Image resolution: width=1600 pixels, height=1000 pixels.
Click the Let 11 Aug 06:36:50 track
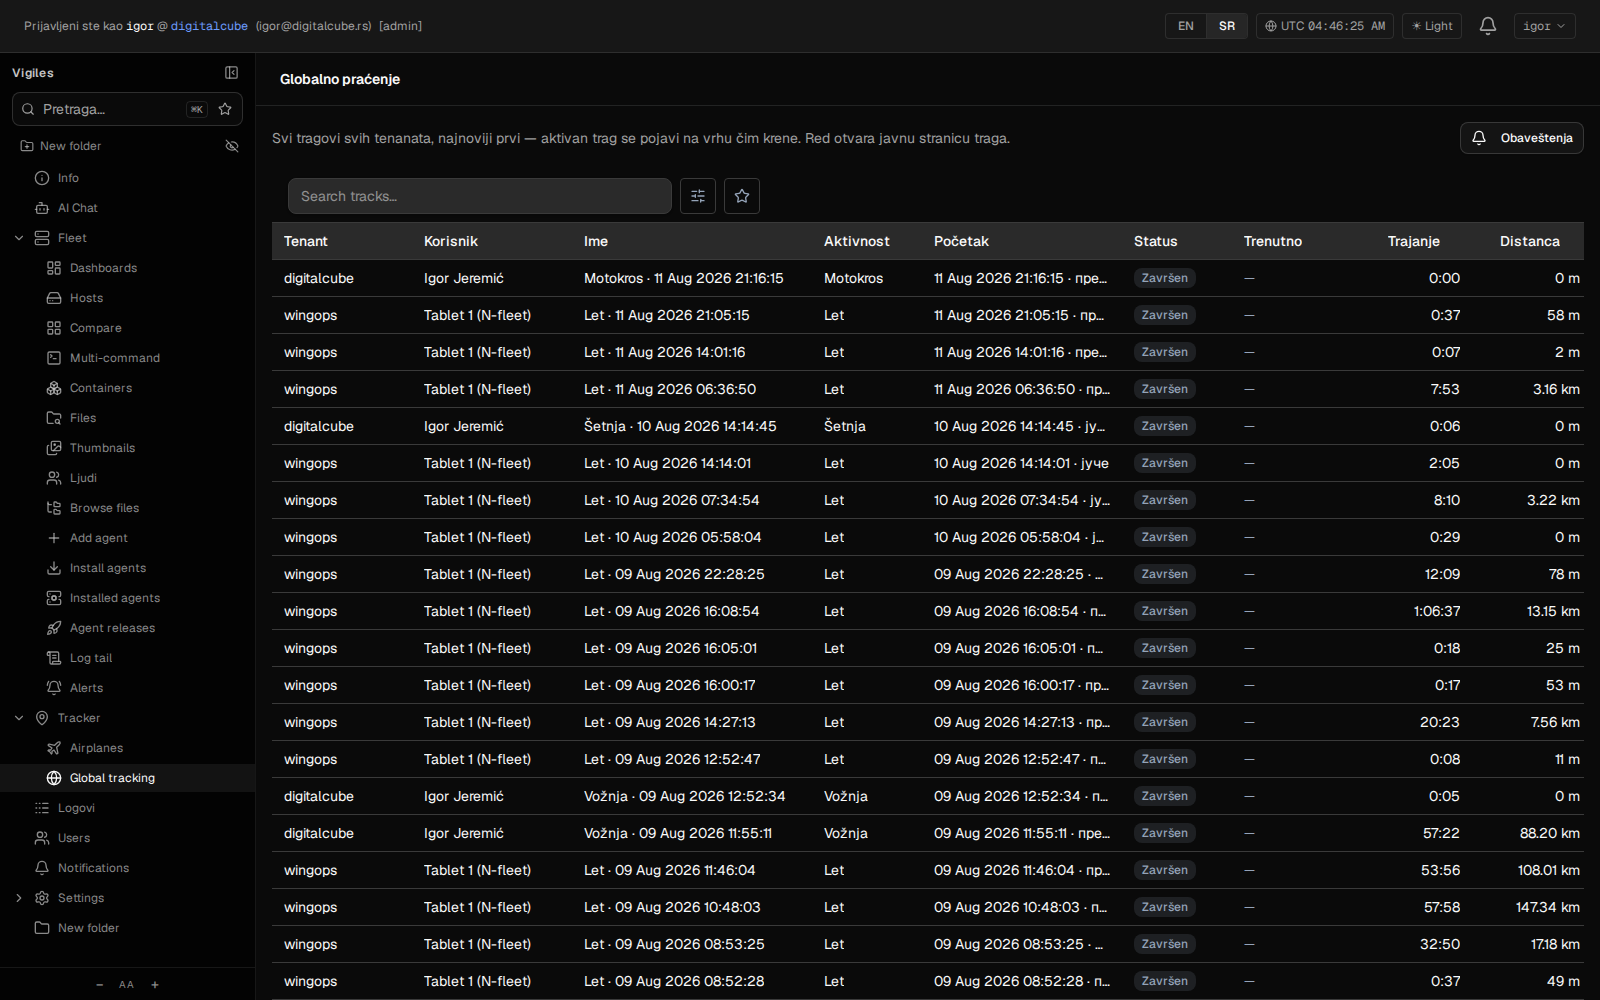[928, 389]
